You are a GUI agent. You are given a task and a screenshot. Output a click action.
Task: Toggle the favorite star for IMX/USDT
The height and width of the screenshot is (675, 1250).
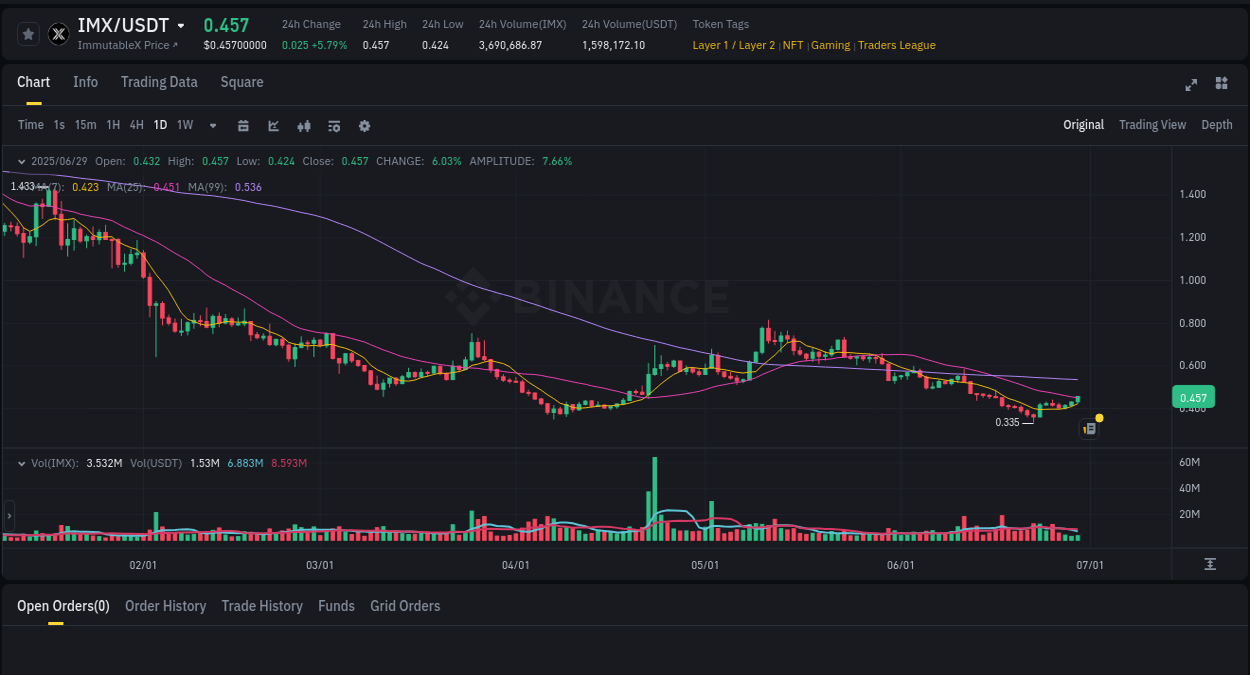28,33
